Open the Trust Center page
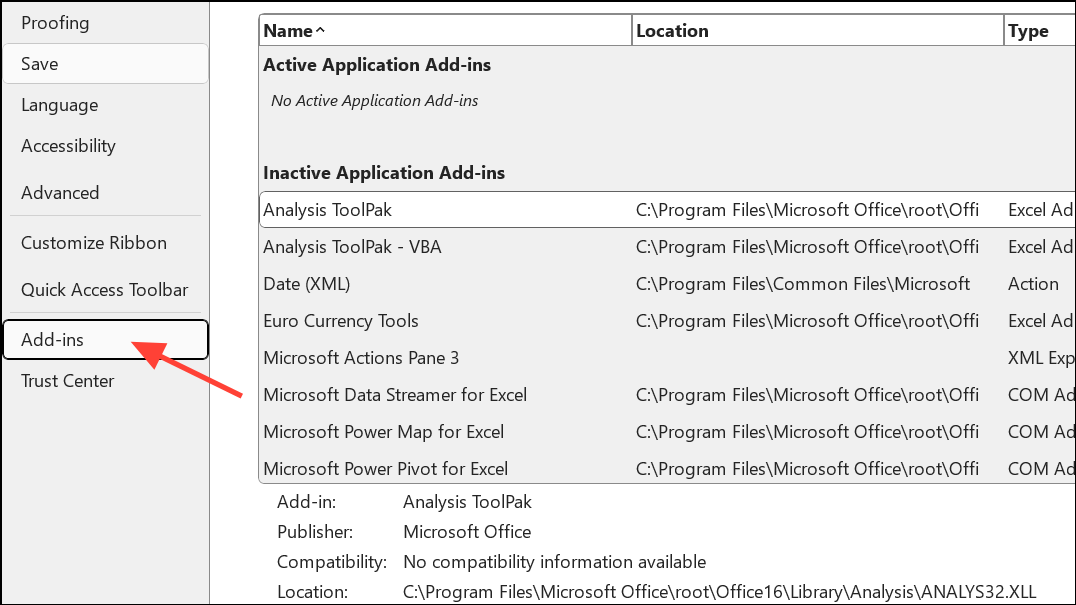The width and height of the screenshot is (1076, 605). pyautogui.click(x=67, y=380)
